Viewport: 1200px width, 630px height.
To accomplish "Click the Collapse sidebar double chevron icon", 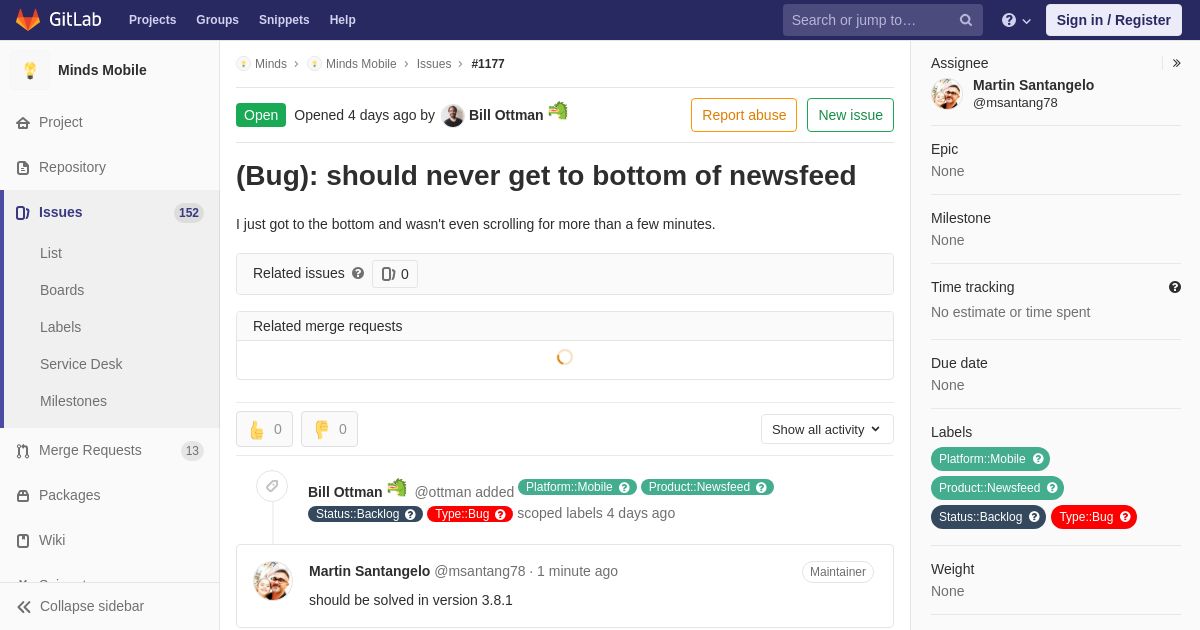I will (x=24, y=606).
